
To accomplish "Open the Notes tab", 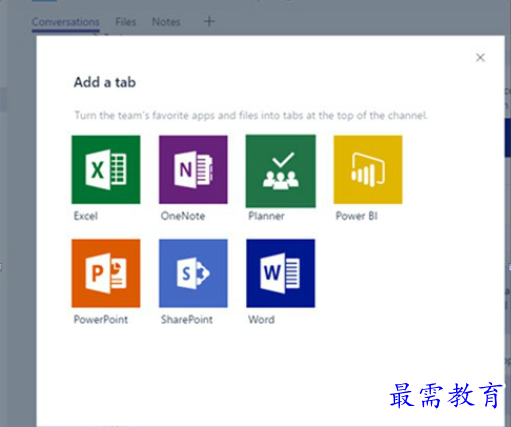I will [166, 22].
